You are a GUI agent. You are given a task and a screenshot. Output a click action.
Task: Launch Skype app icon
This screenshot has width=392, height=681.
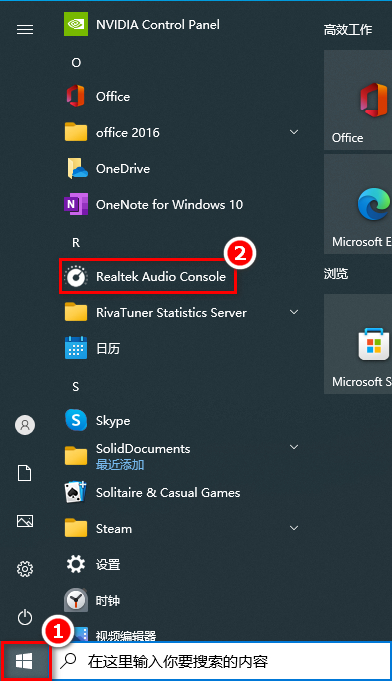76,420
